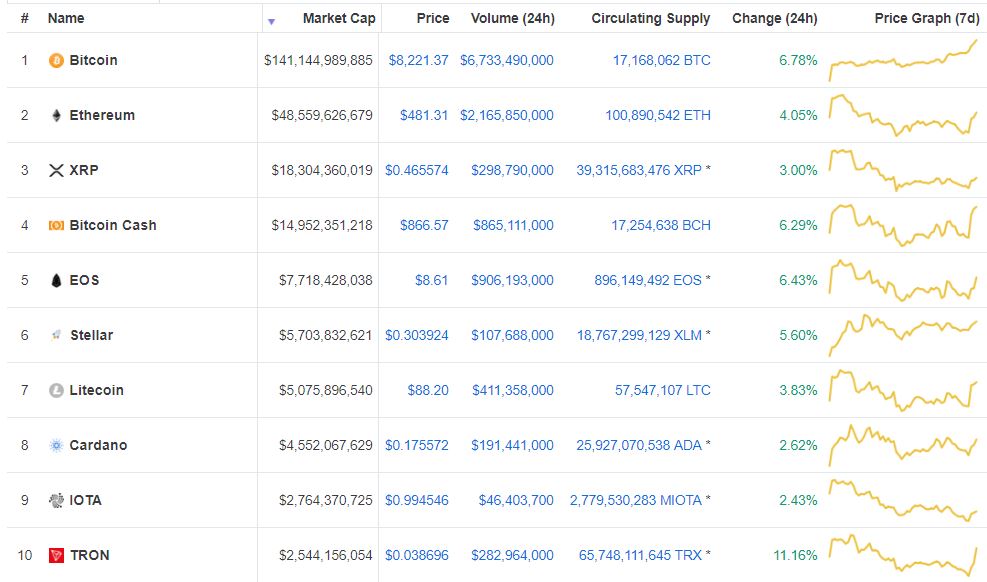
Task: Click the IOTA coin icon
Action: 58,500
